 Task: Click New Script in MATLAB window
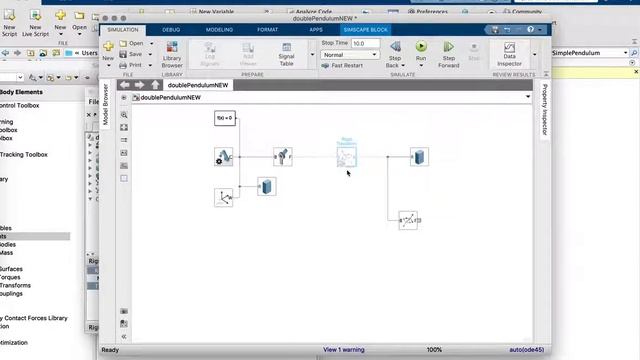point(9,23)
